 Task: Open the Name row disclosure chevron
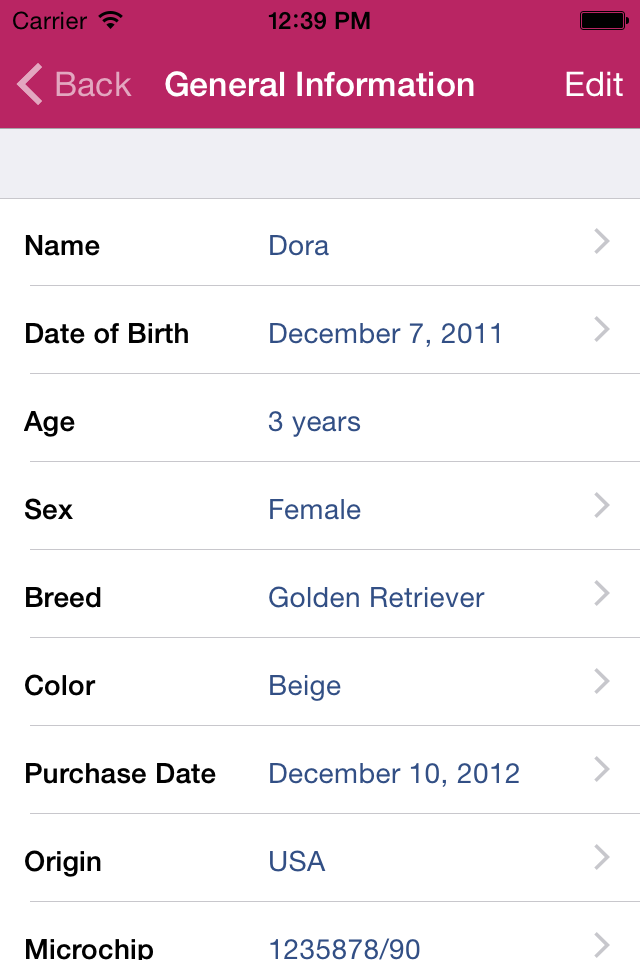tap(601, 242)
